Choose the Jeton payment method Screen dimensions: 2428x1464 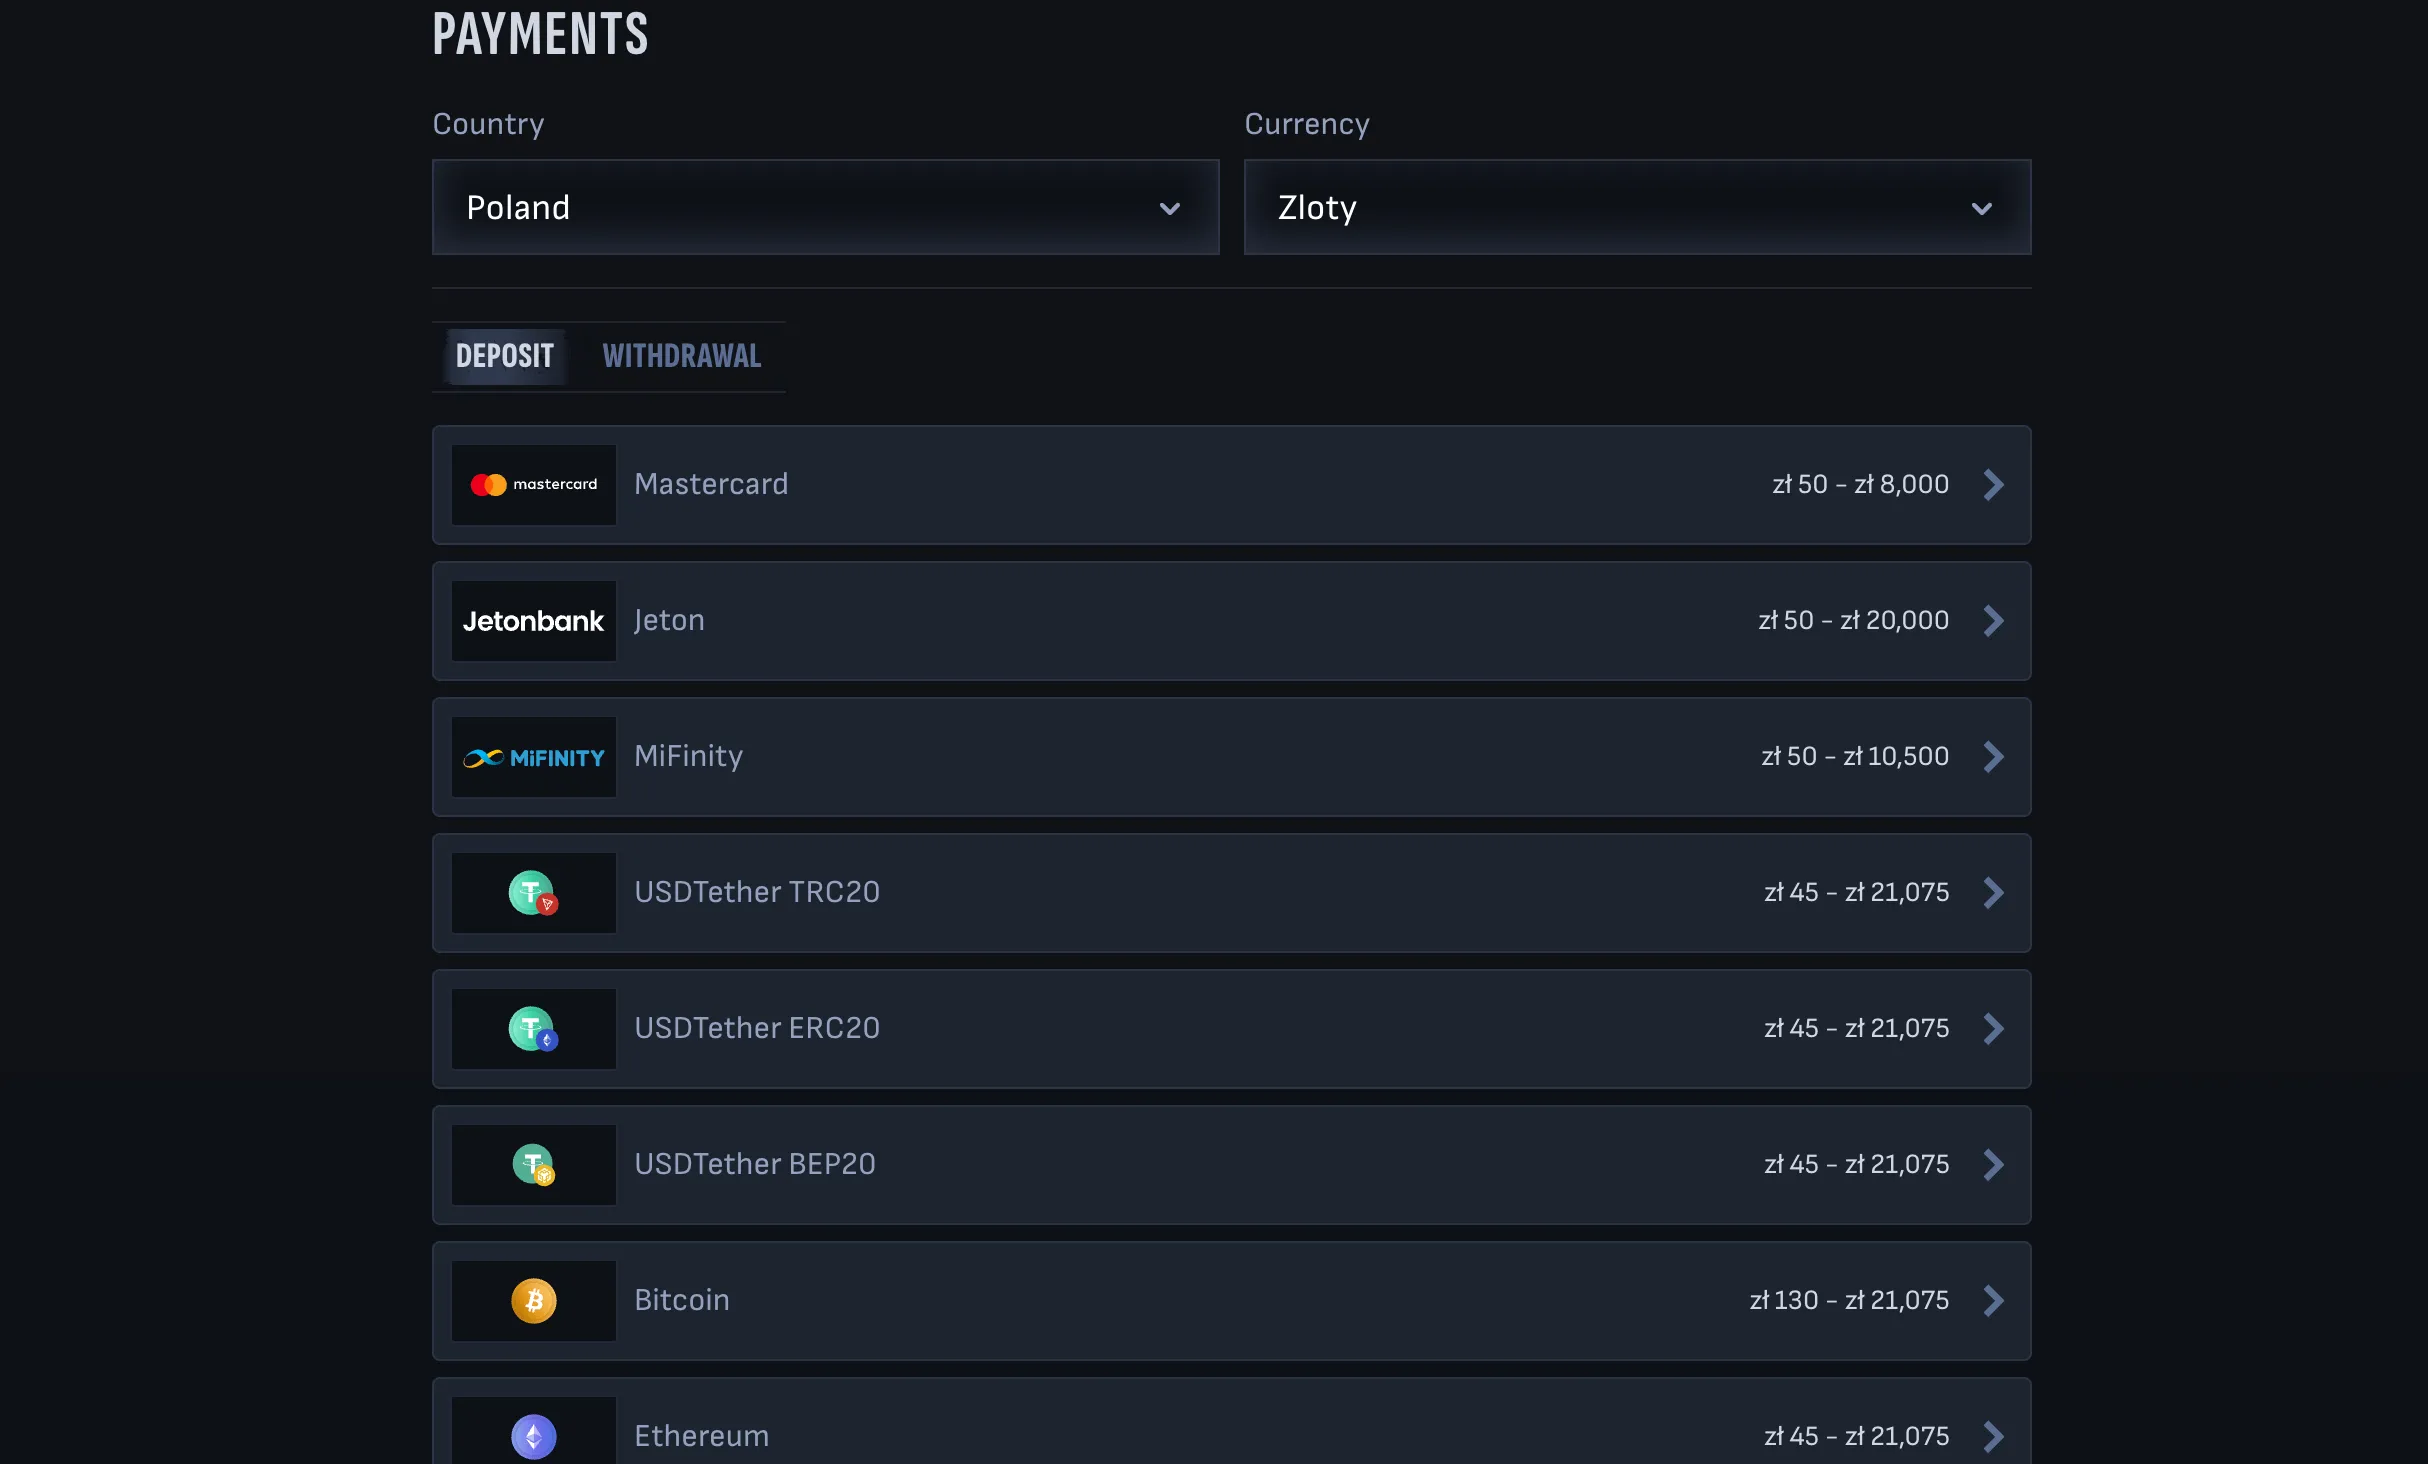coord(1232,621)
